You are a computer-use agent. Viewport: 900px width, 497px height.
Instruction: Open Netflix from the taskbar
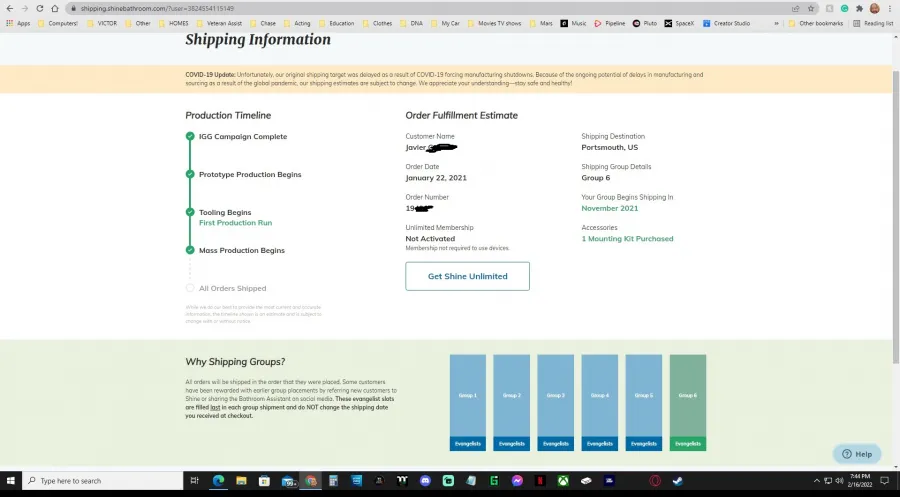click(x=540, y=481)
